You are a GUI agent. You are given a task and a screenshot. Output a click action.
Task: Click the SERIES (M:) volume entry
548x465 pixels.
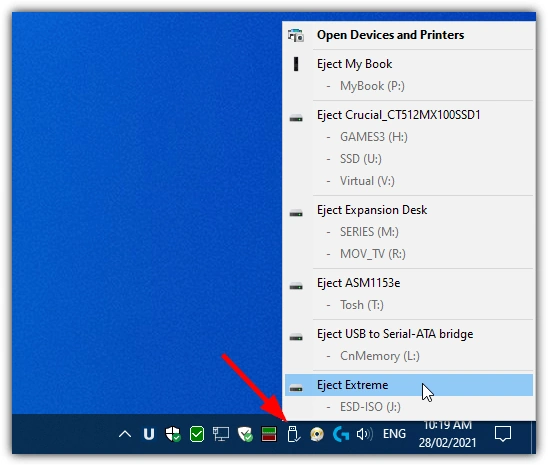(369, 232)
